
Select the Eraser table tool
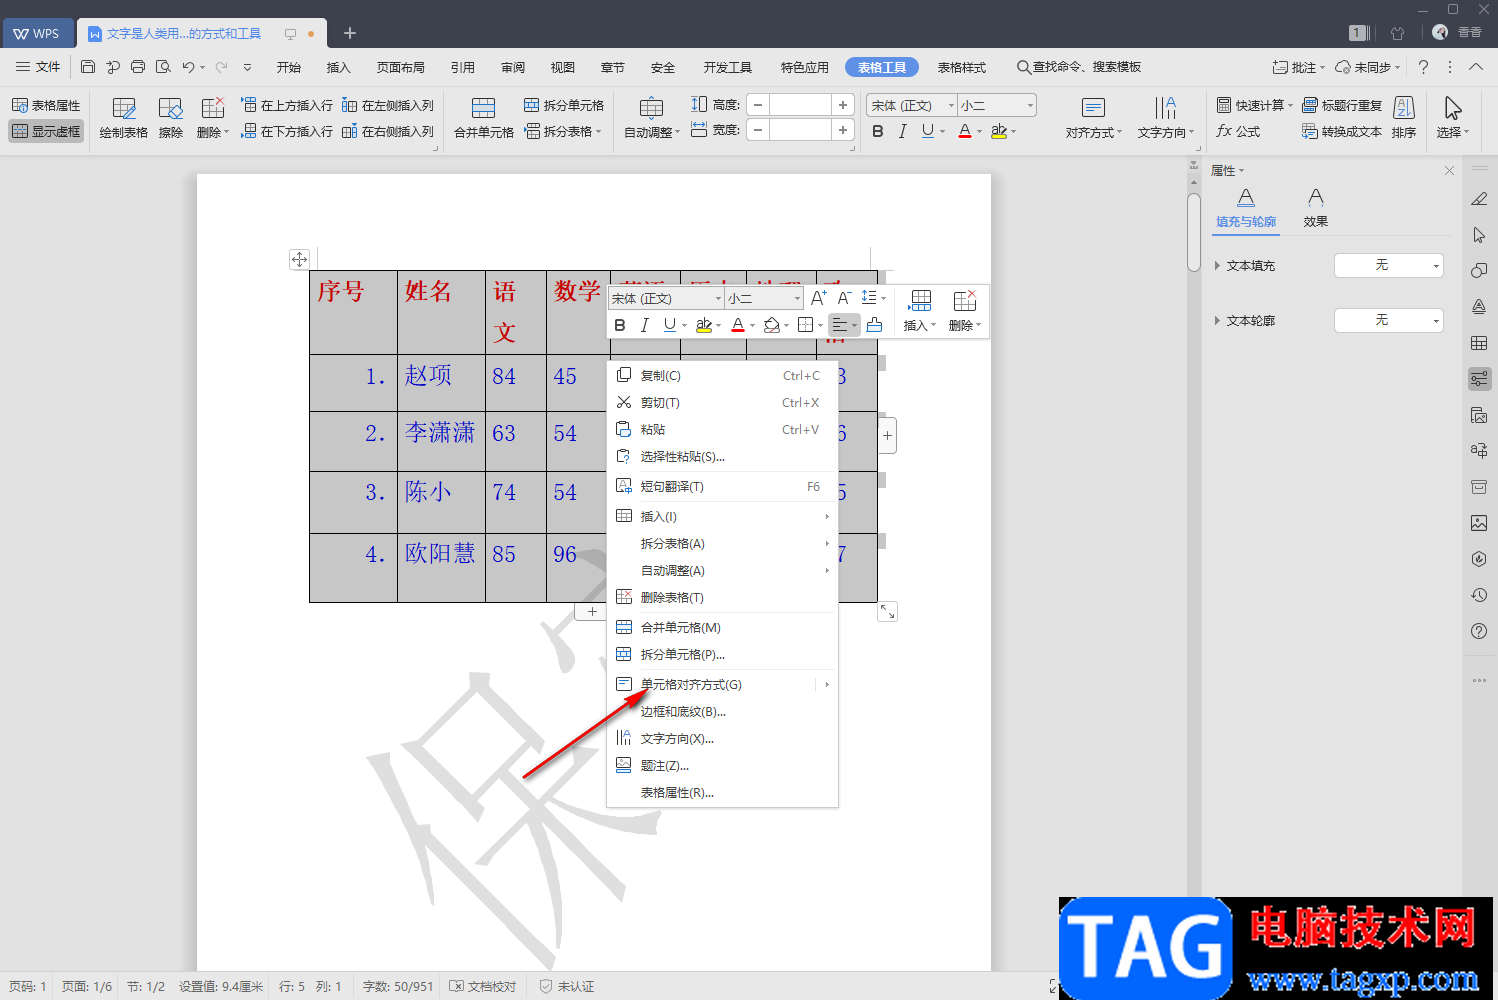pyautogui.click(x=171, y=118)
